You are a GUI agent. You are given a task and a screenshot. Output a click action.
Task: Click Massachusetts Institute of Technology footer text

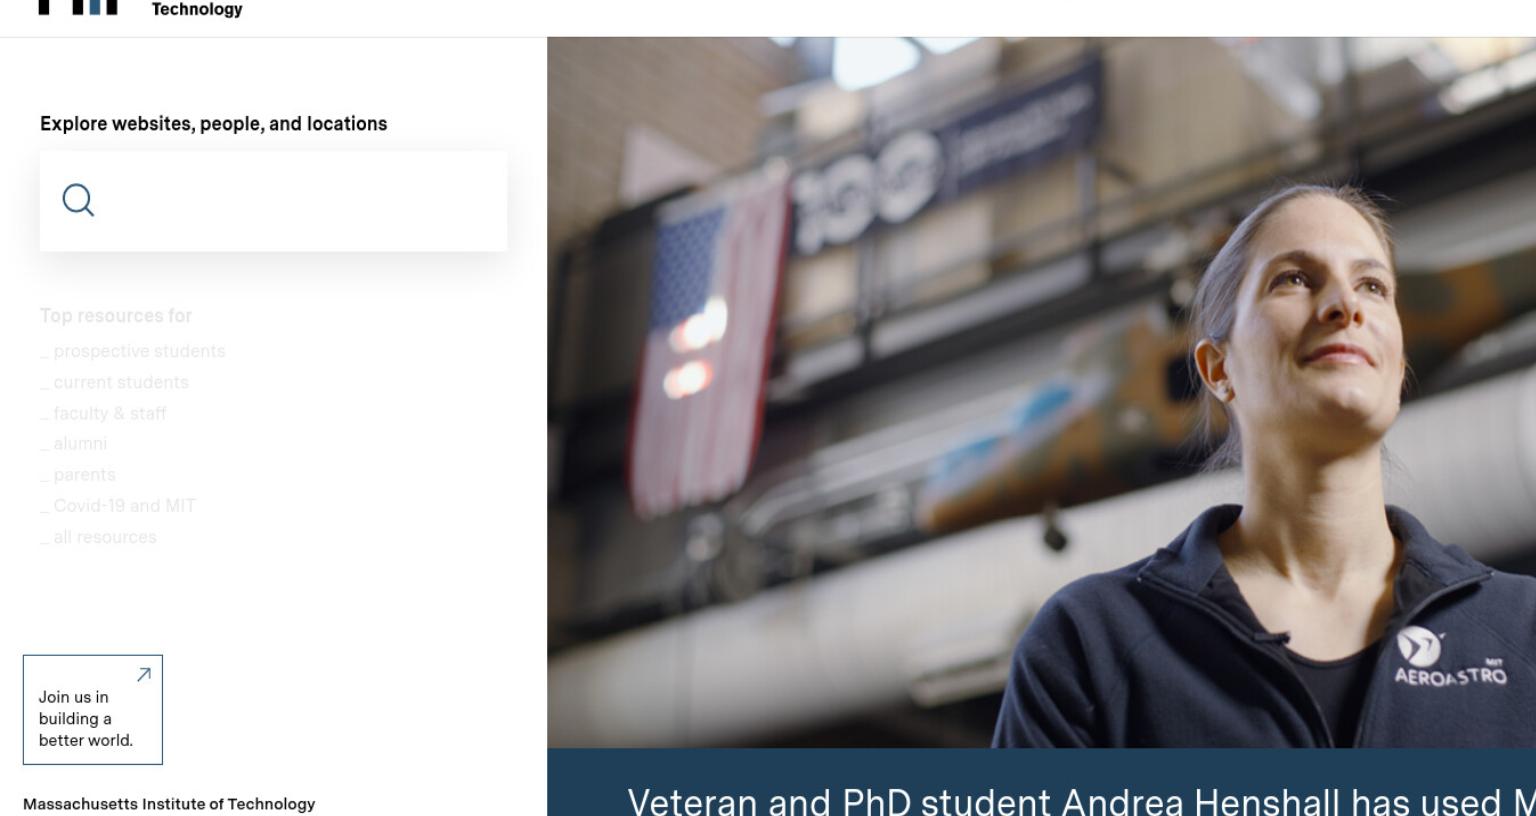click(x=169, y=804)
